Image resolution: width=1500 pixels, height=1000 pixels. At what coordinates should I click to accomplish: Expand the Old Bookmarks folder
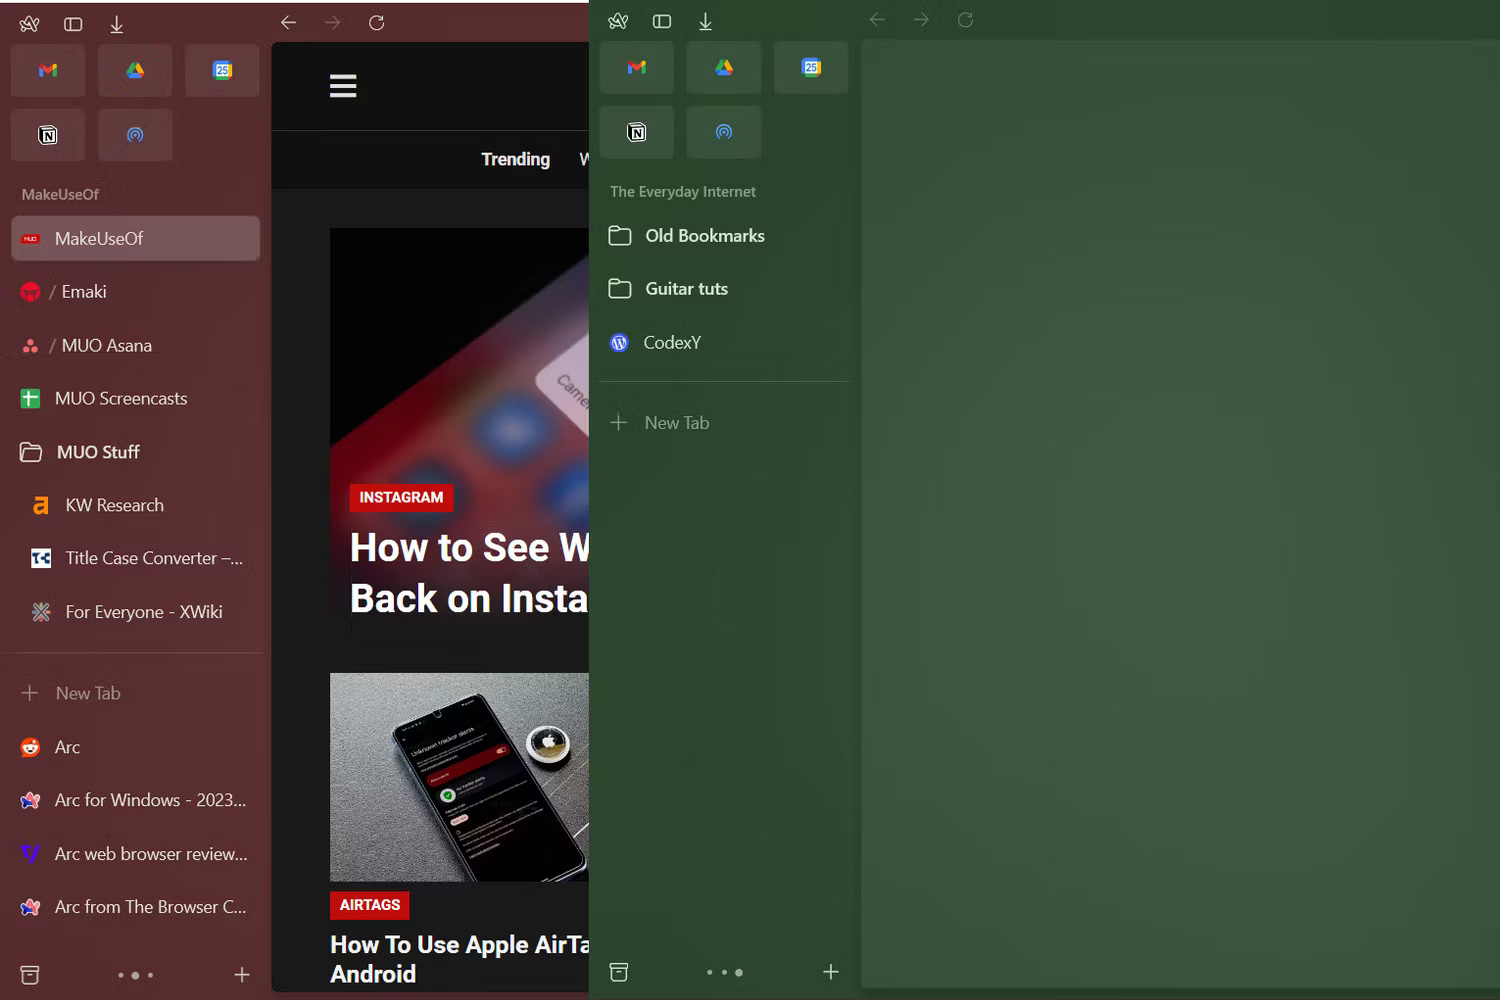[x=705, y=235]
